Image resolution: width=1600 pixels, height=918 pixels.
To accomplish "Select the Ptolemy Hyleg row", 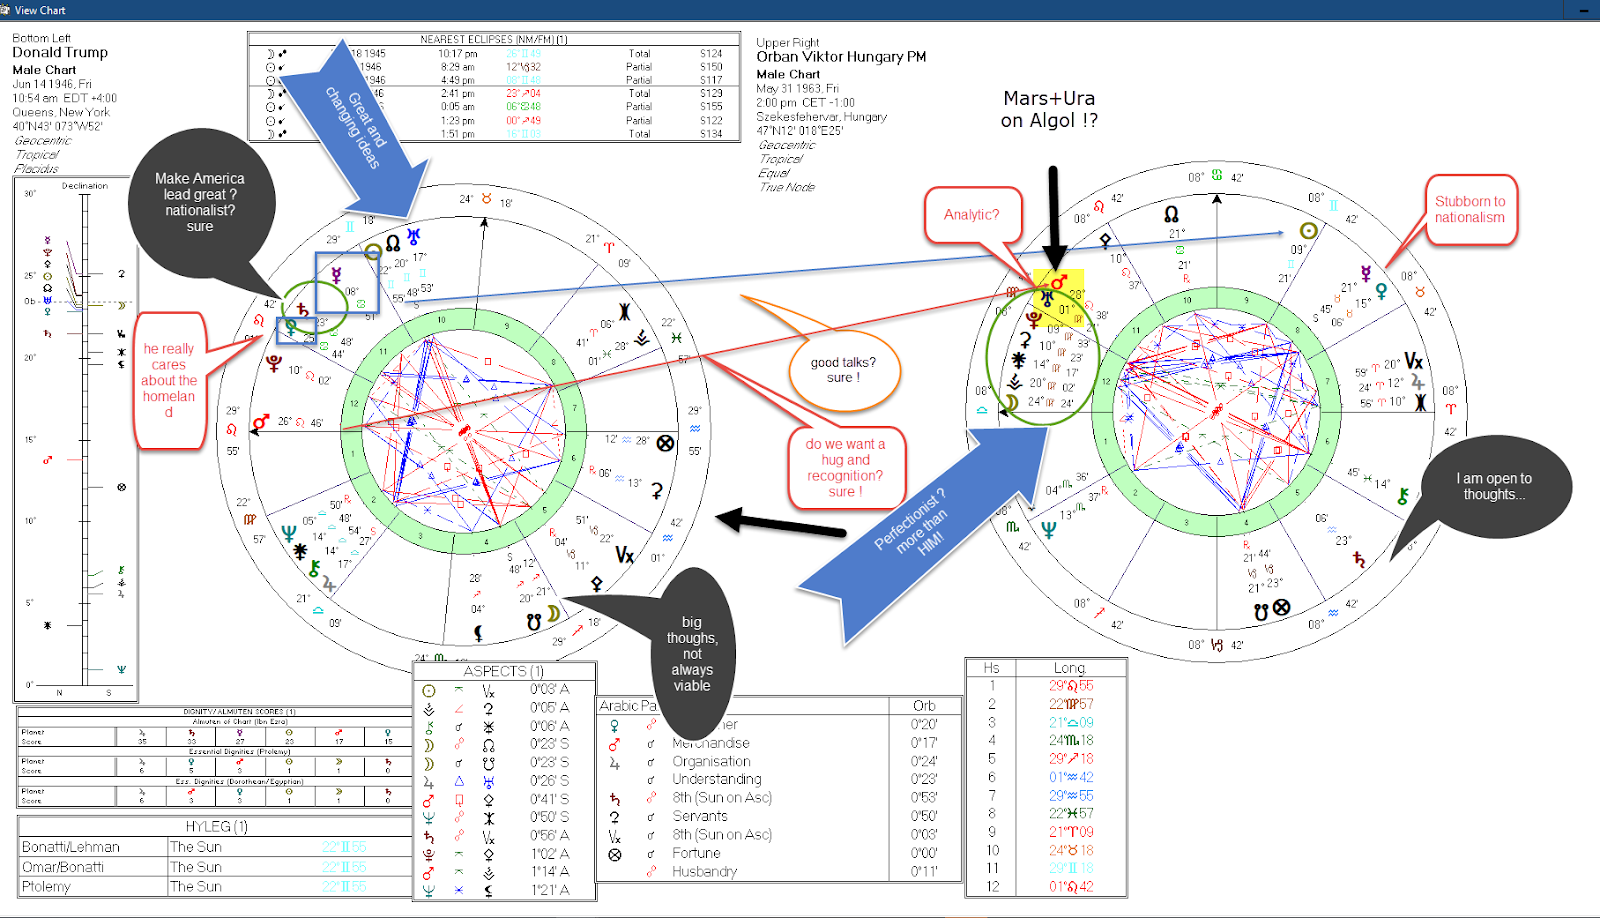I will [x=215, y=887].
